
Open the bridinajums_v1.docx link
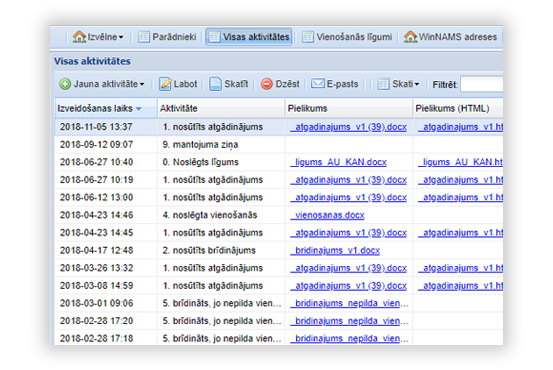(335, 250)
